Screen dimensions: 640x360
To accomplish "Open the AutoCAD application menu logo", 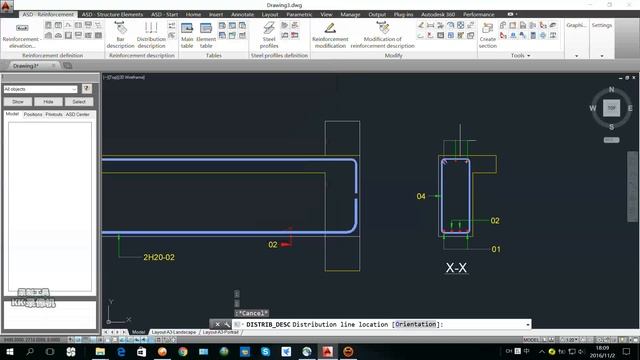I will [7, 6].
